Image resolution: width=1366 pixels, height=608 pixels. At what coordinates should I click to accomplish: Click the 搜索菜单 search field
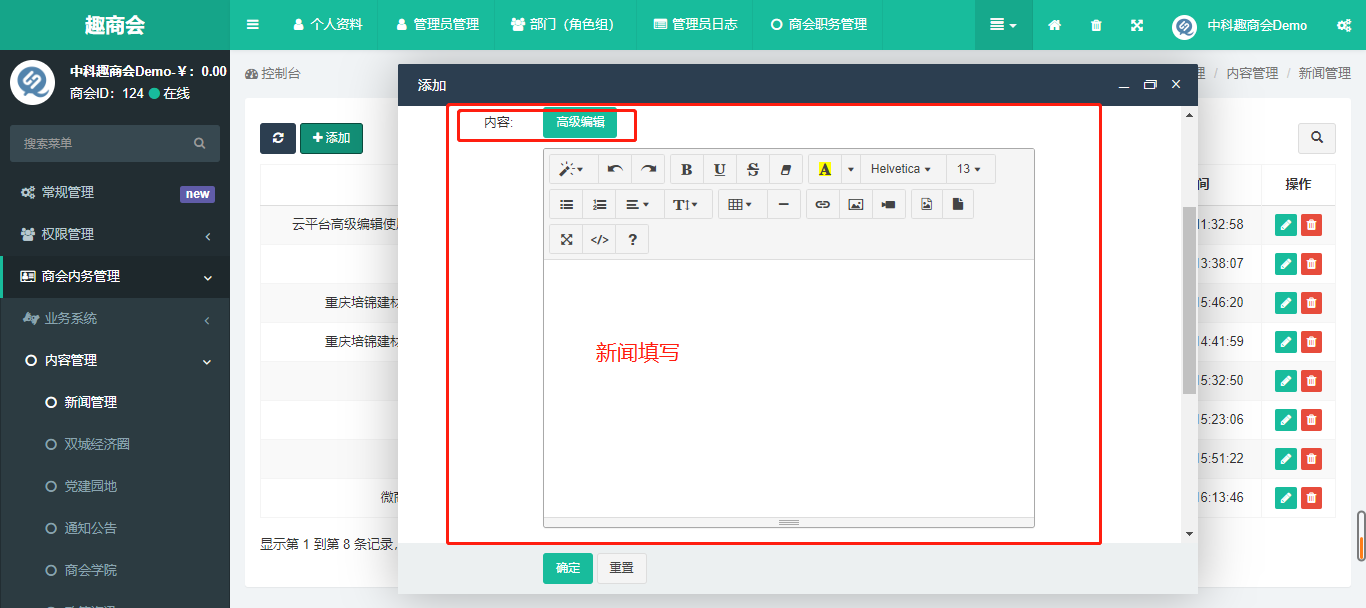point(105,144)
